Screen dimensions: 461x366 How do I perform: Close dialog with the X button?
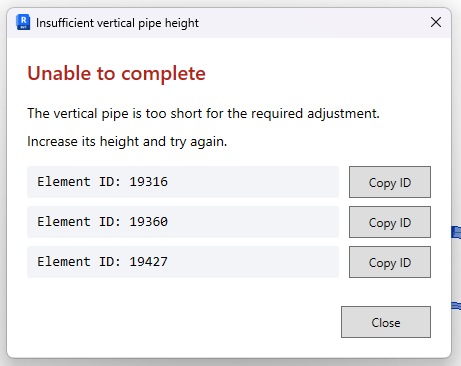(x=436, y=22)
